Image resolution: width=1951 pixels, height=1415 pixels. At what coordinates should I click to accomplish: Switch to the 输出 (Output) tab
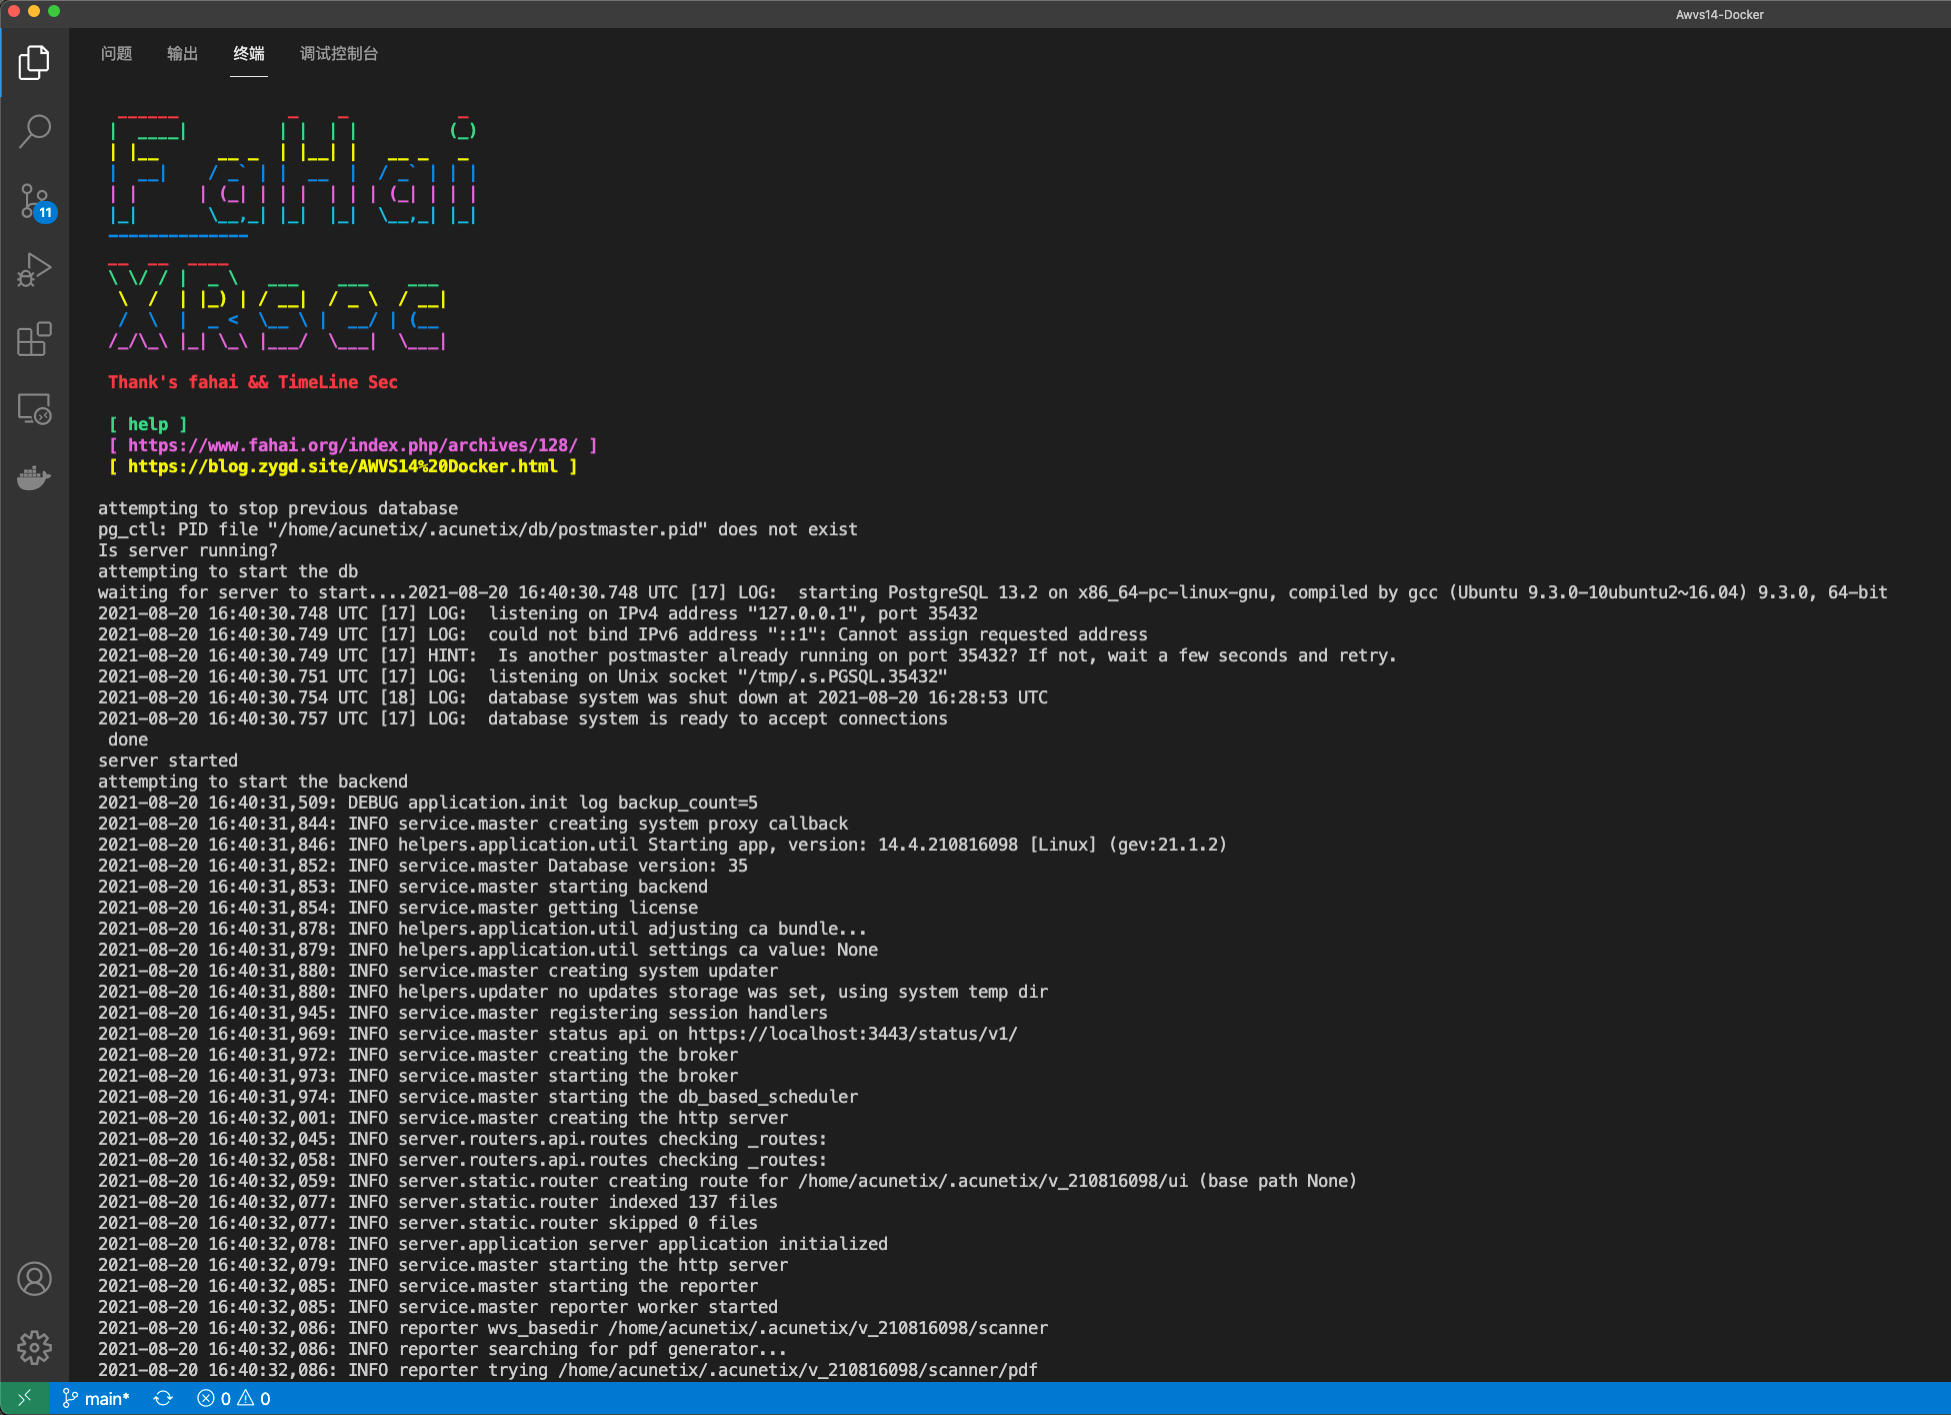pos(182,54)
